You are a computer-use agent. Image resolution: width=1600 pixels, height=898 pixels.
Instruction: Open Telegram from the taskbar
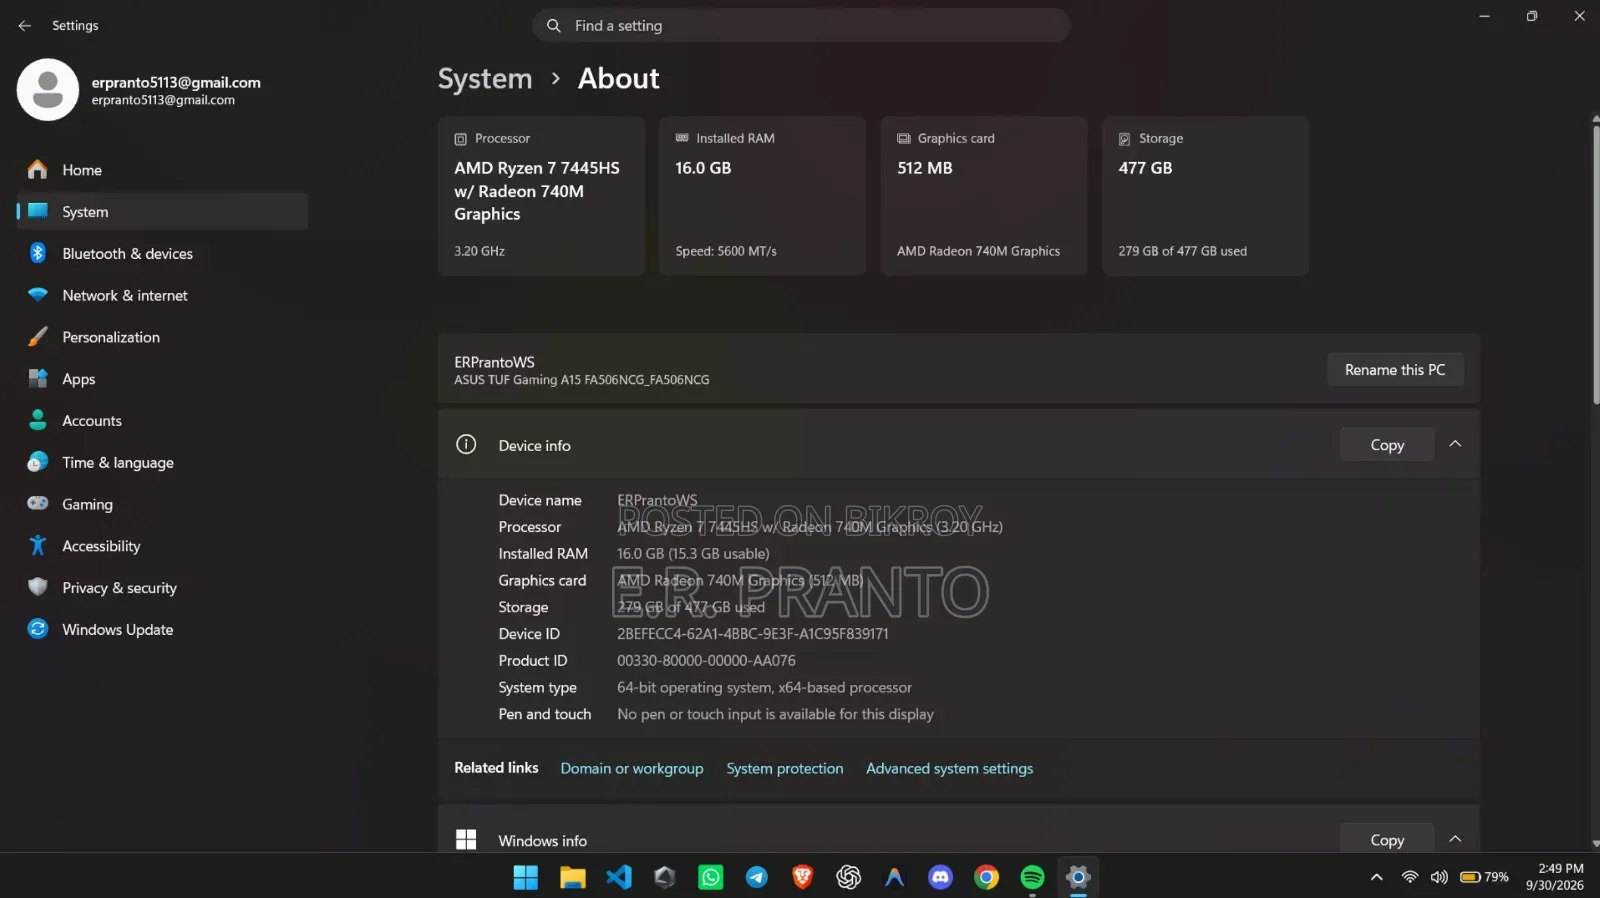(x=757, y=878)
